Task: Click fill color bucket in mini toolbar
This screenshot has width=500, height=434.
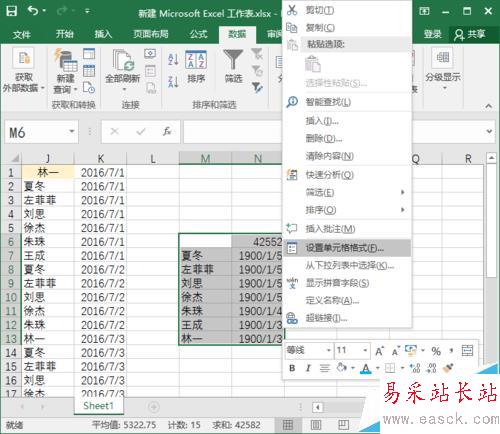Action: pyautogui.click(x=342, y=368)
